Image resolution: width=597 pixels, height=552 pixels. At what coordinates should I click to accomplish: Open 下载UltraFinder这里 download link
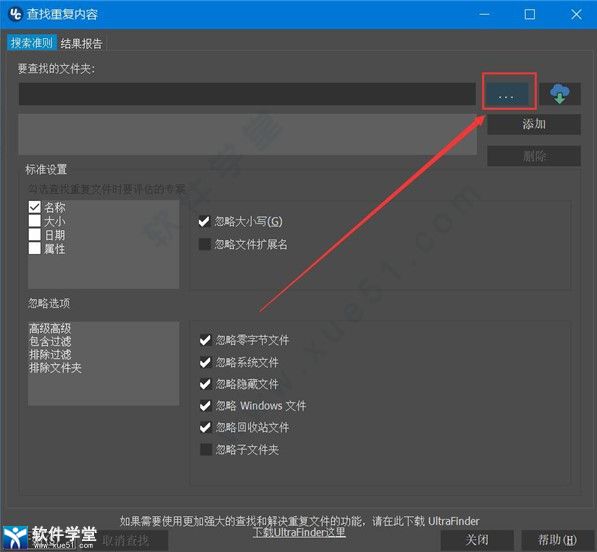(299, 532)
